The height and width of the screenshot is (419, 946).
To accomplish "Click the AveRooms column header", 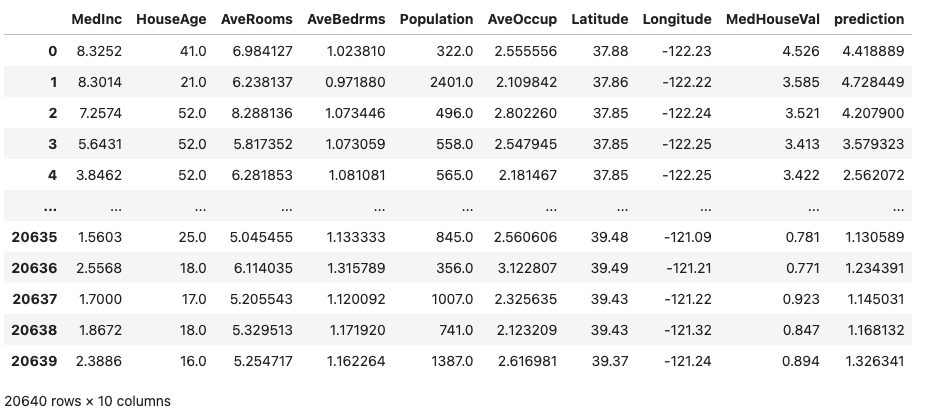I will pyautogui.click(x=256, y=19).
